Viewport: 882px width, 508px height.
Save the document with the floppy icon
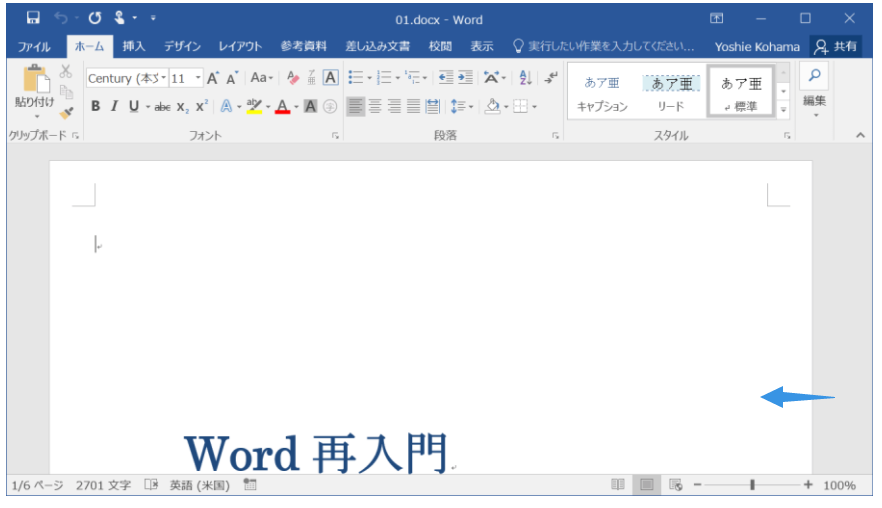(x=33, y=18)
